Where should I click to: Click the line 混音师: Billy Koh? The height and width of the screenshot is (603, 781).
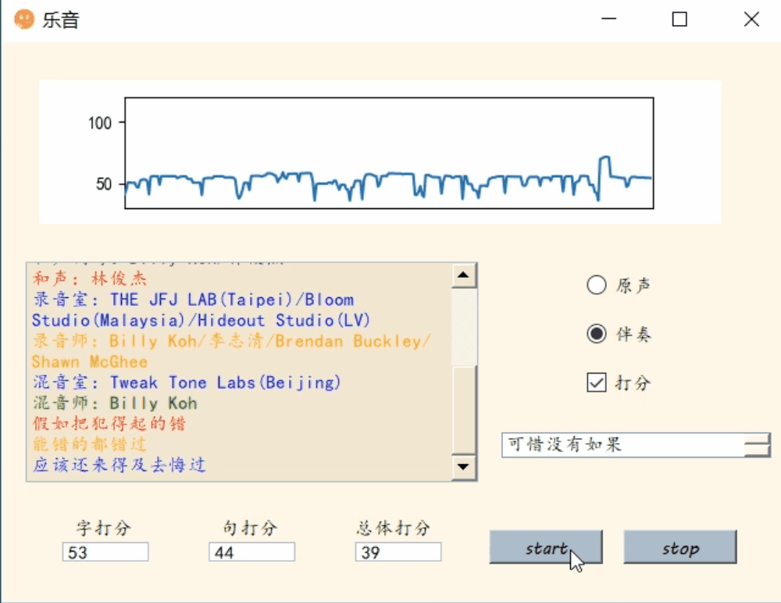(115, 403)
